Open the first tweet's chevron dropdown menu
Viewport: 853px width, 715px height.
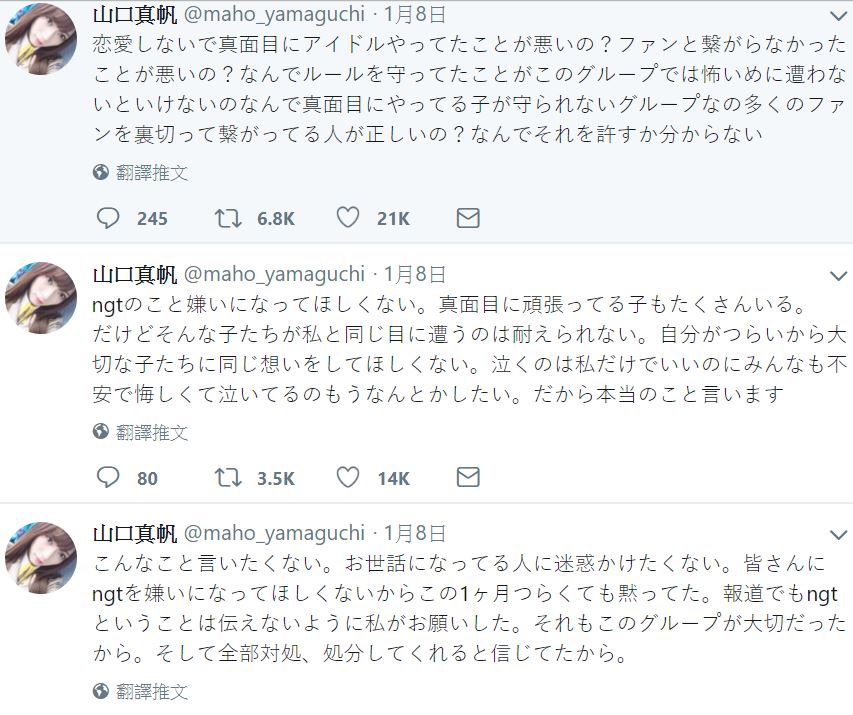(x=838, y=16)
